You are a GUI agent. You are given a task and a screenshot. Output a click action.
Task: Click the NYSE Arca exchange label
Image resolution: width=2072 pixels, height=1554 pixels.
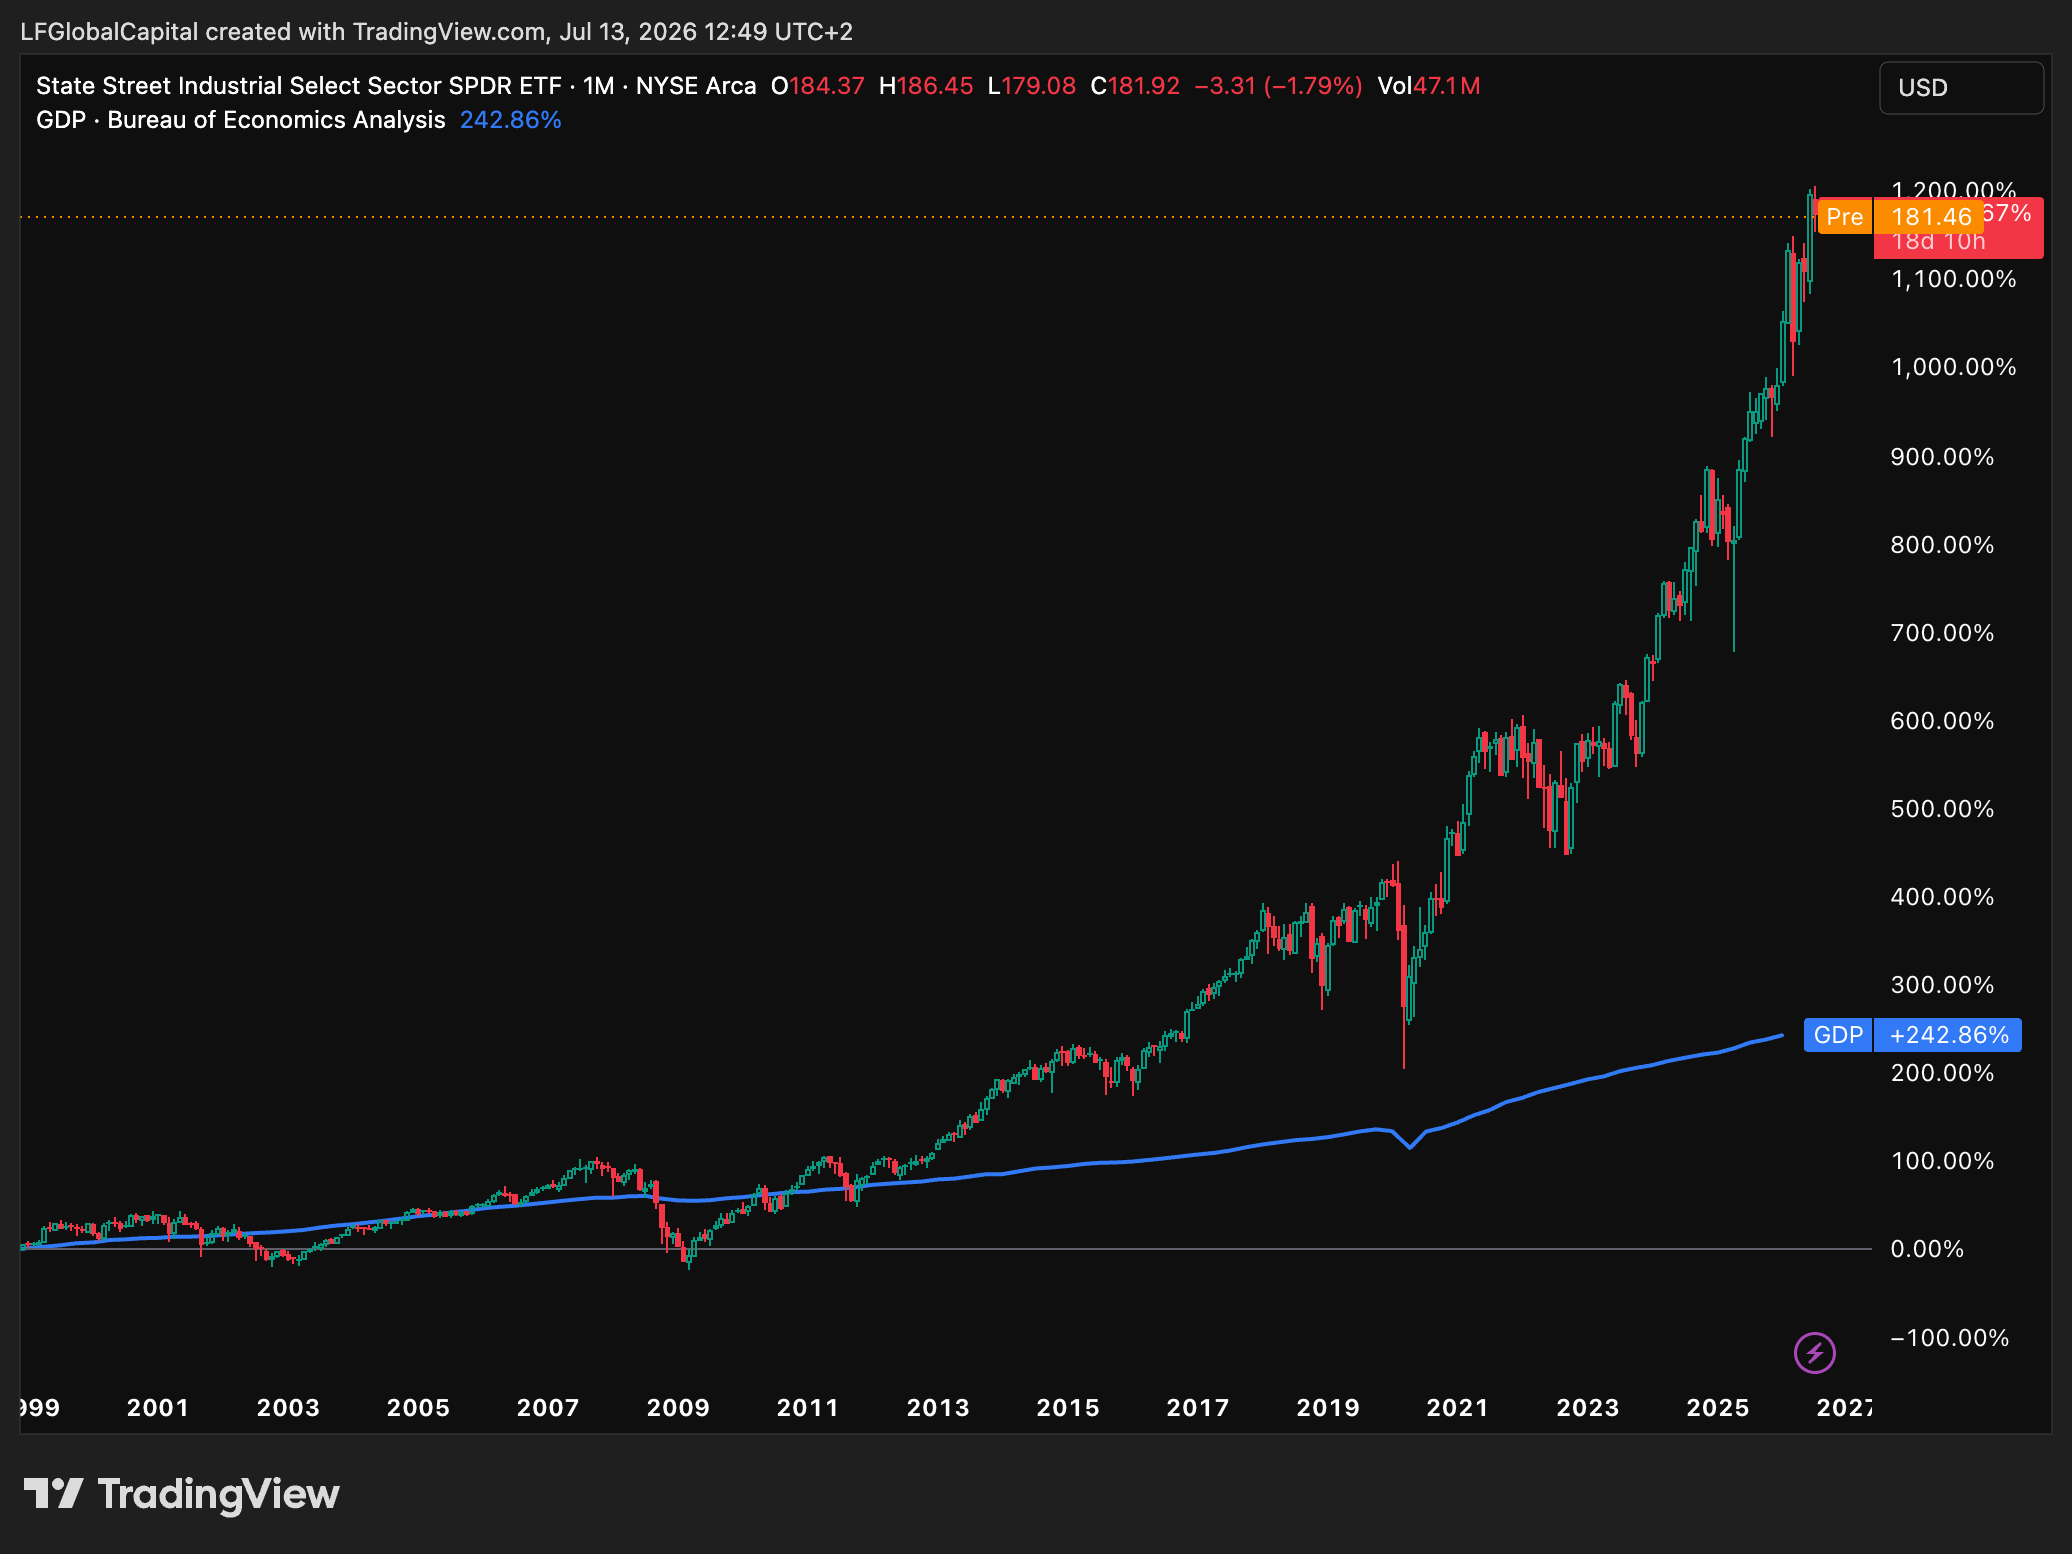pyautogui.click(x=696, y=86)
